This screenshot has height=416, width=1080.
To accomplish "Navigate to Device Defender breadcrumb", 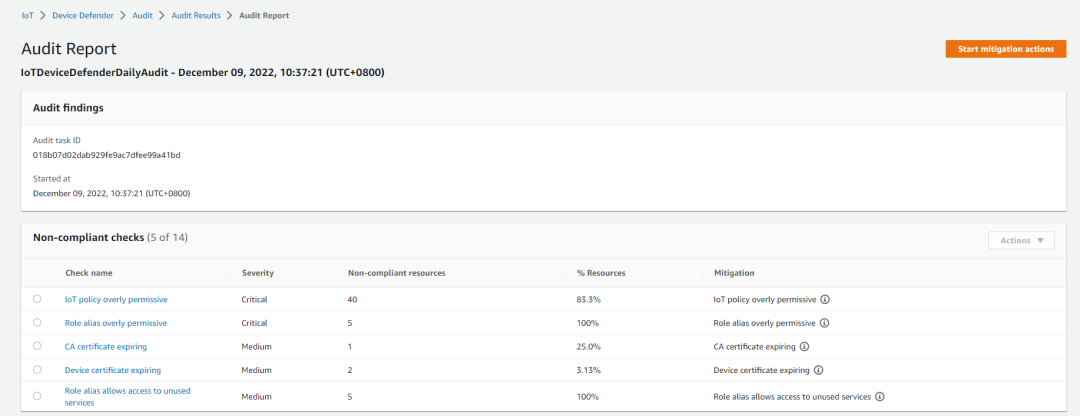I will pyautogui.click(x=82, y=16).
